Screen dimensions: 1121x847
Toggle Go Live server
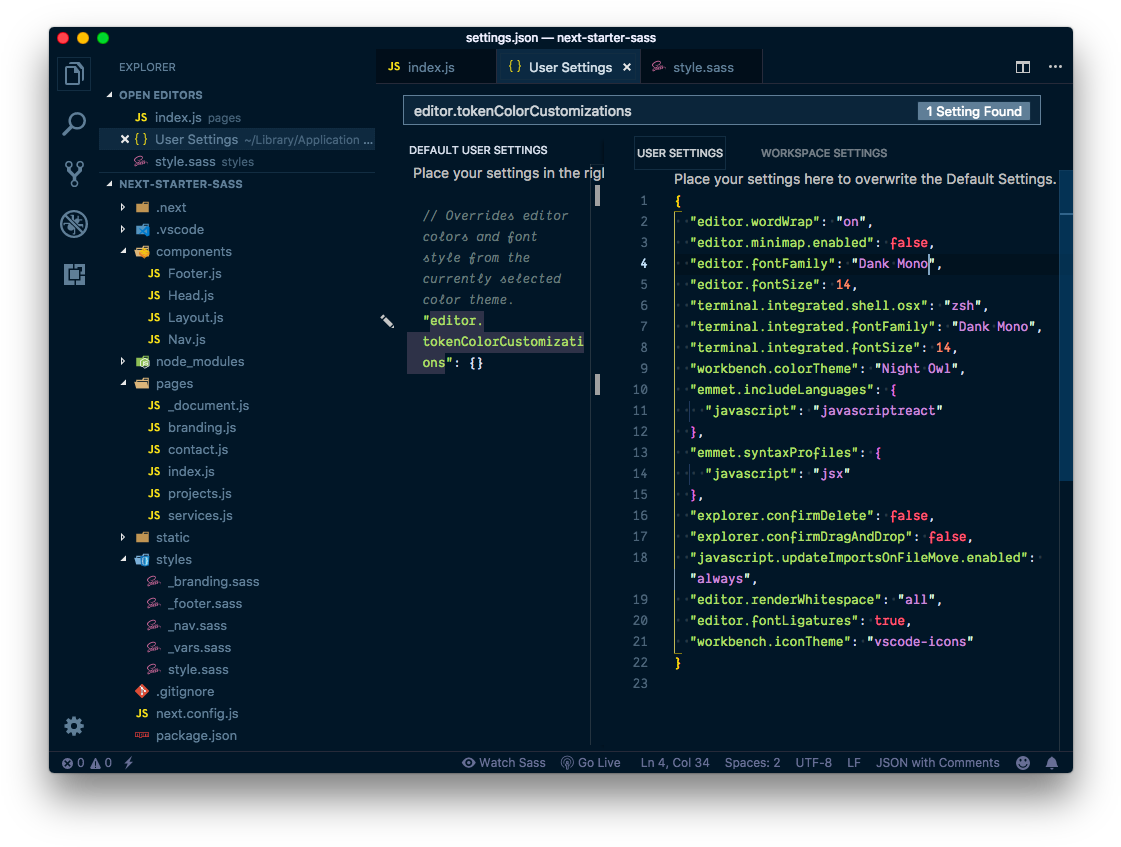coord(590,762)
